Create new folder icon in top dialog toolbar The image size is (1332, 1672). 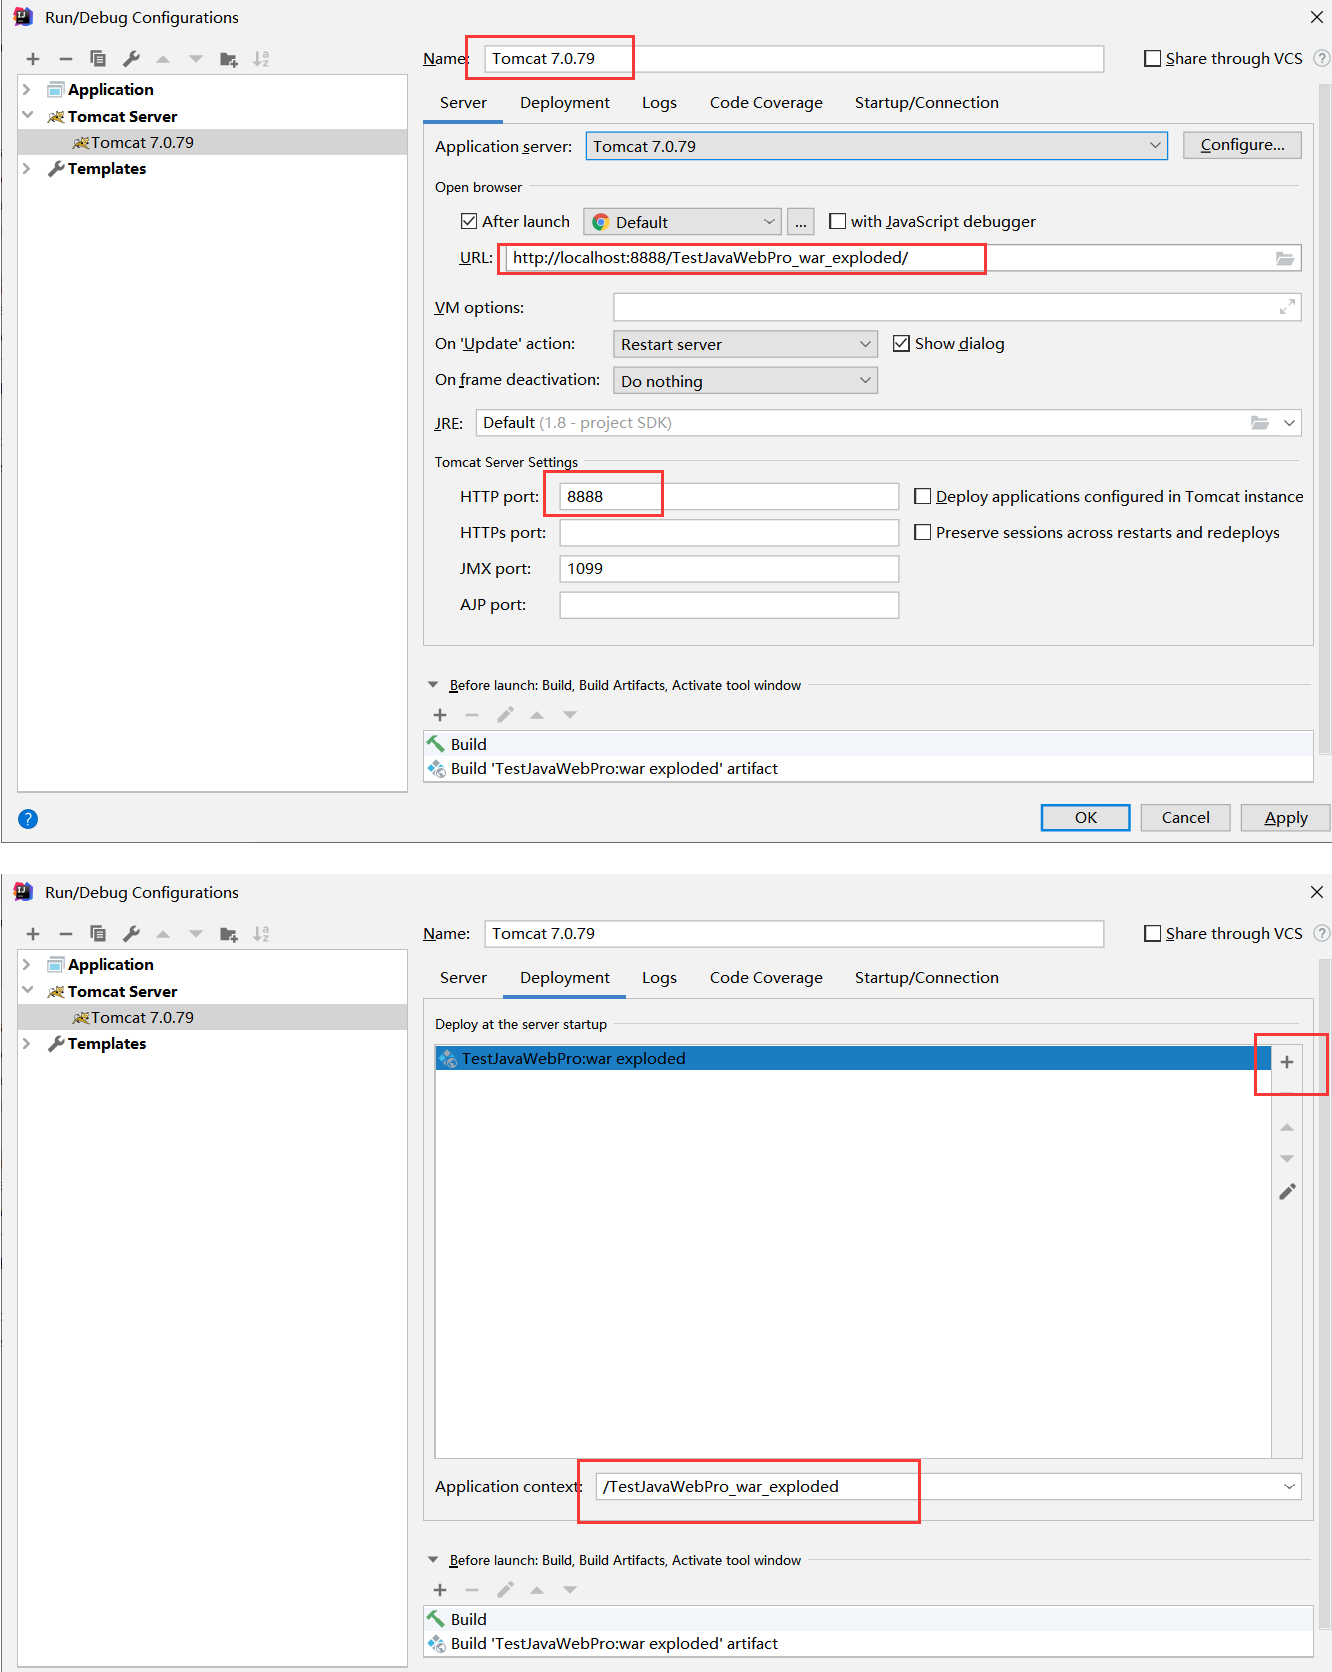pos(229,59)
